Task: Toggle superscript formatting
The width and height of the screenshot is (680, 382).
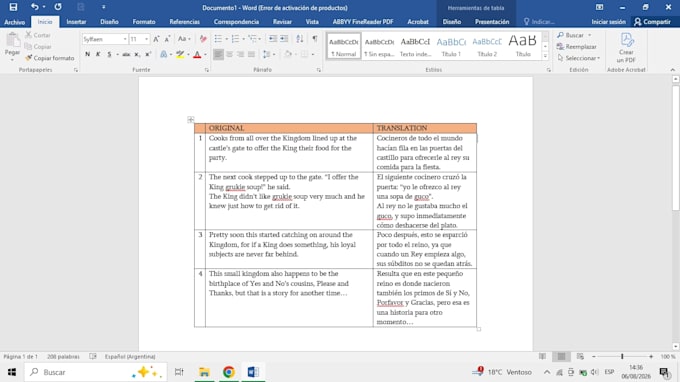Action: (148, 54)
